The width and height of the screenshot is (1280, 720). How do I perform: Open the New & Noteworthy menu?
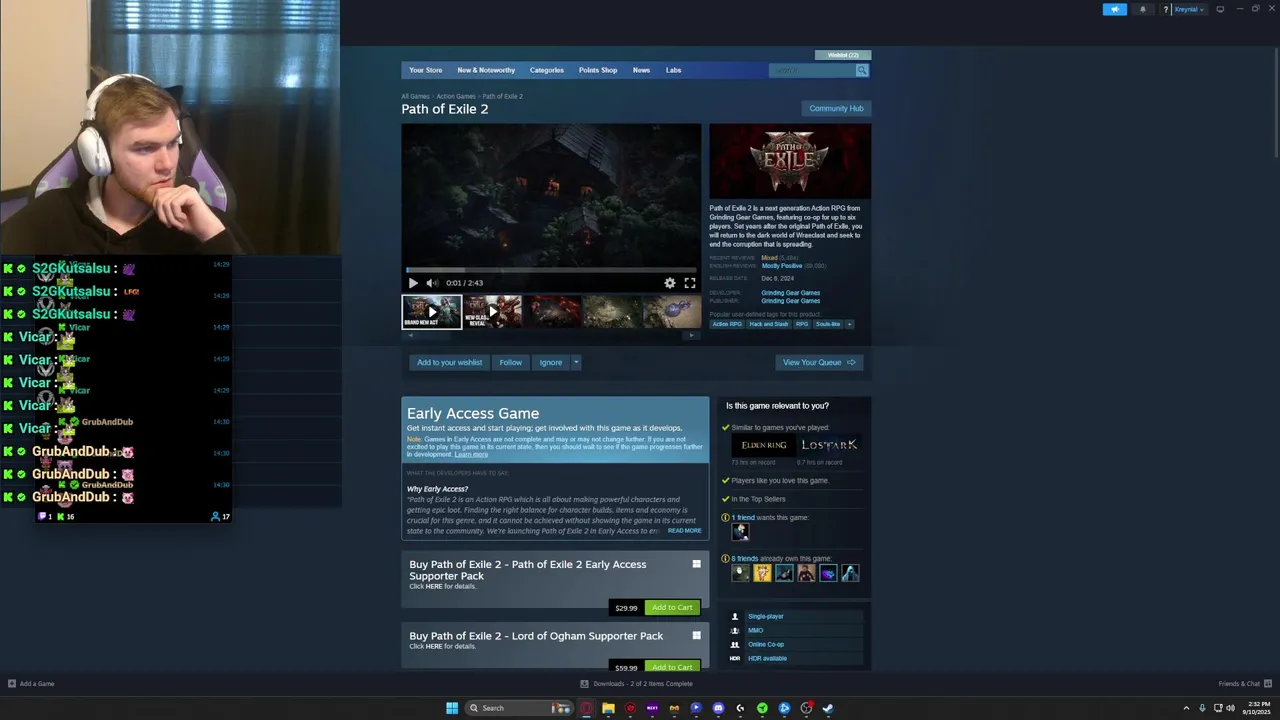tap(486, 70)
